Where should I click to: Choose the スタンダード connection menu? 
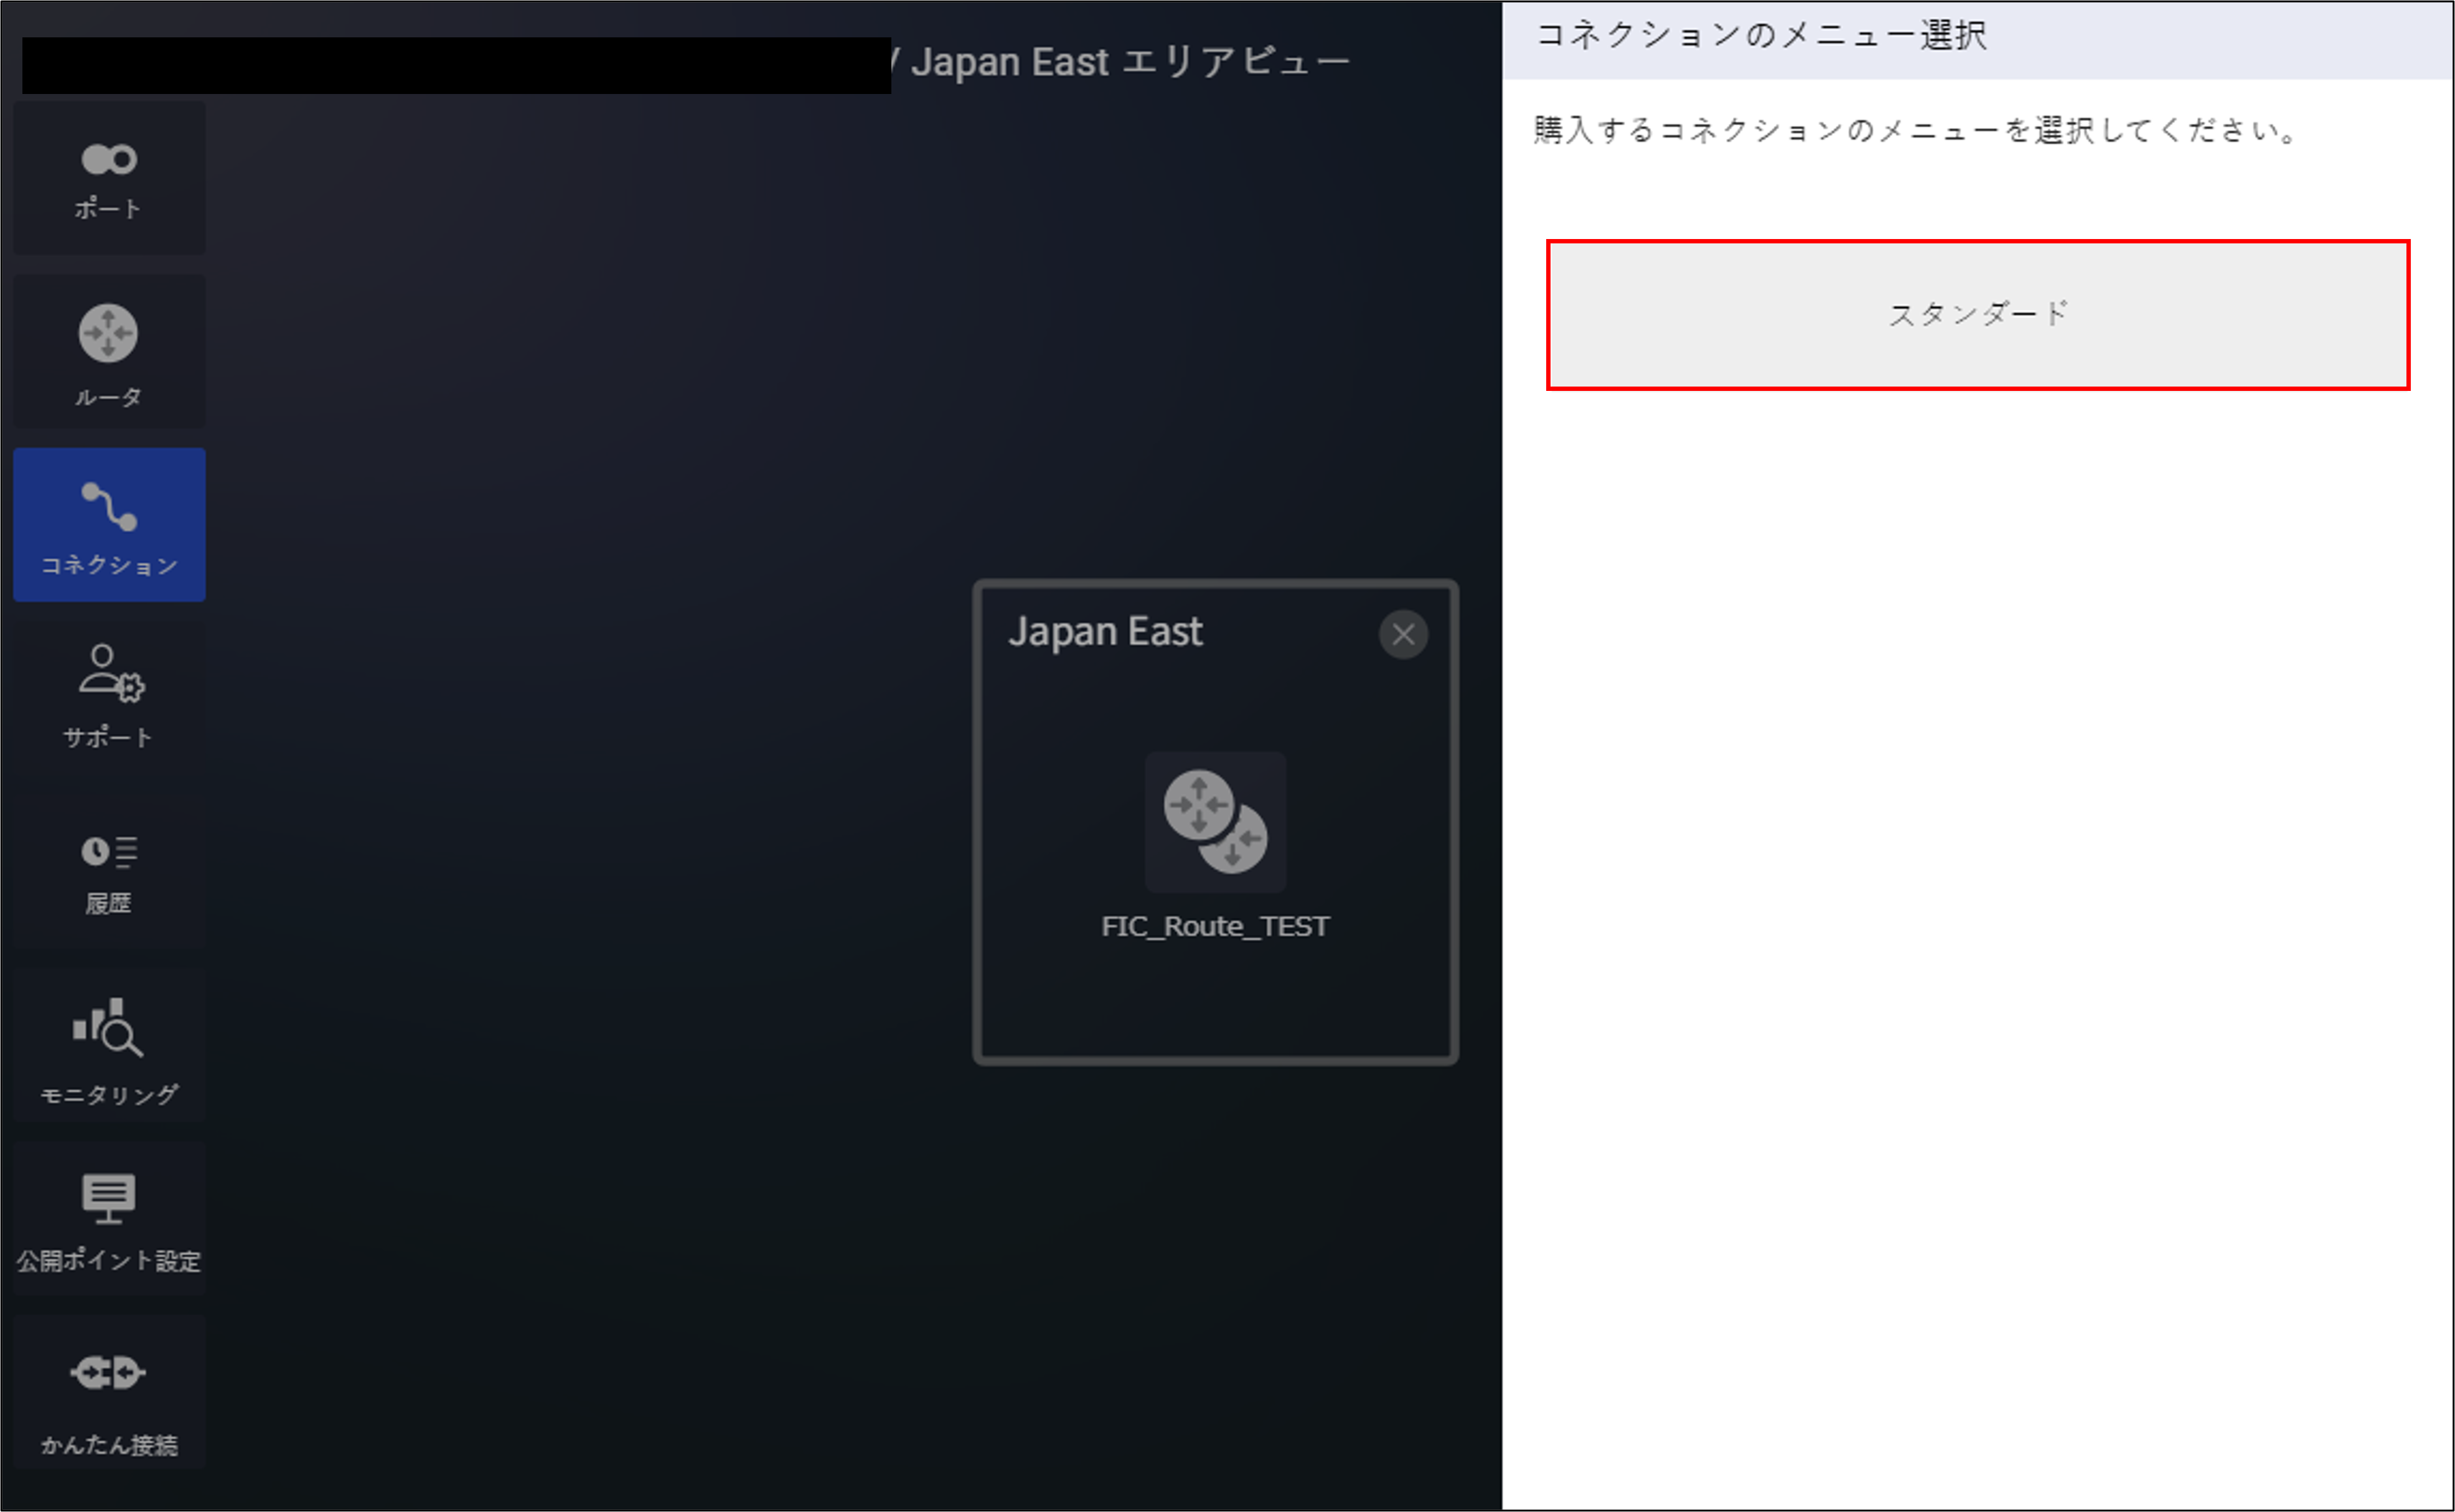pyautogui.click(x=1978, y=315)
